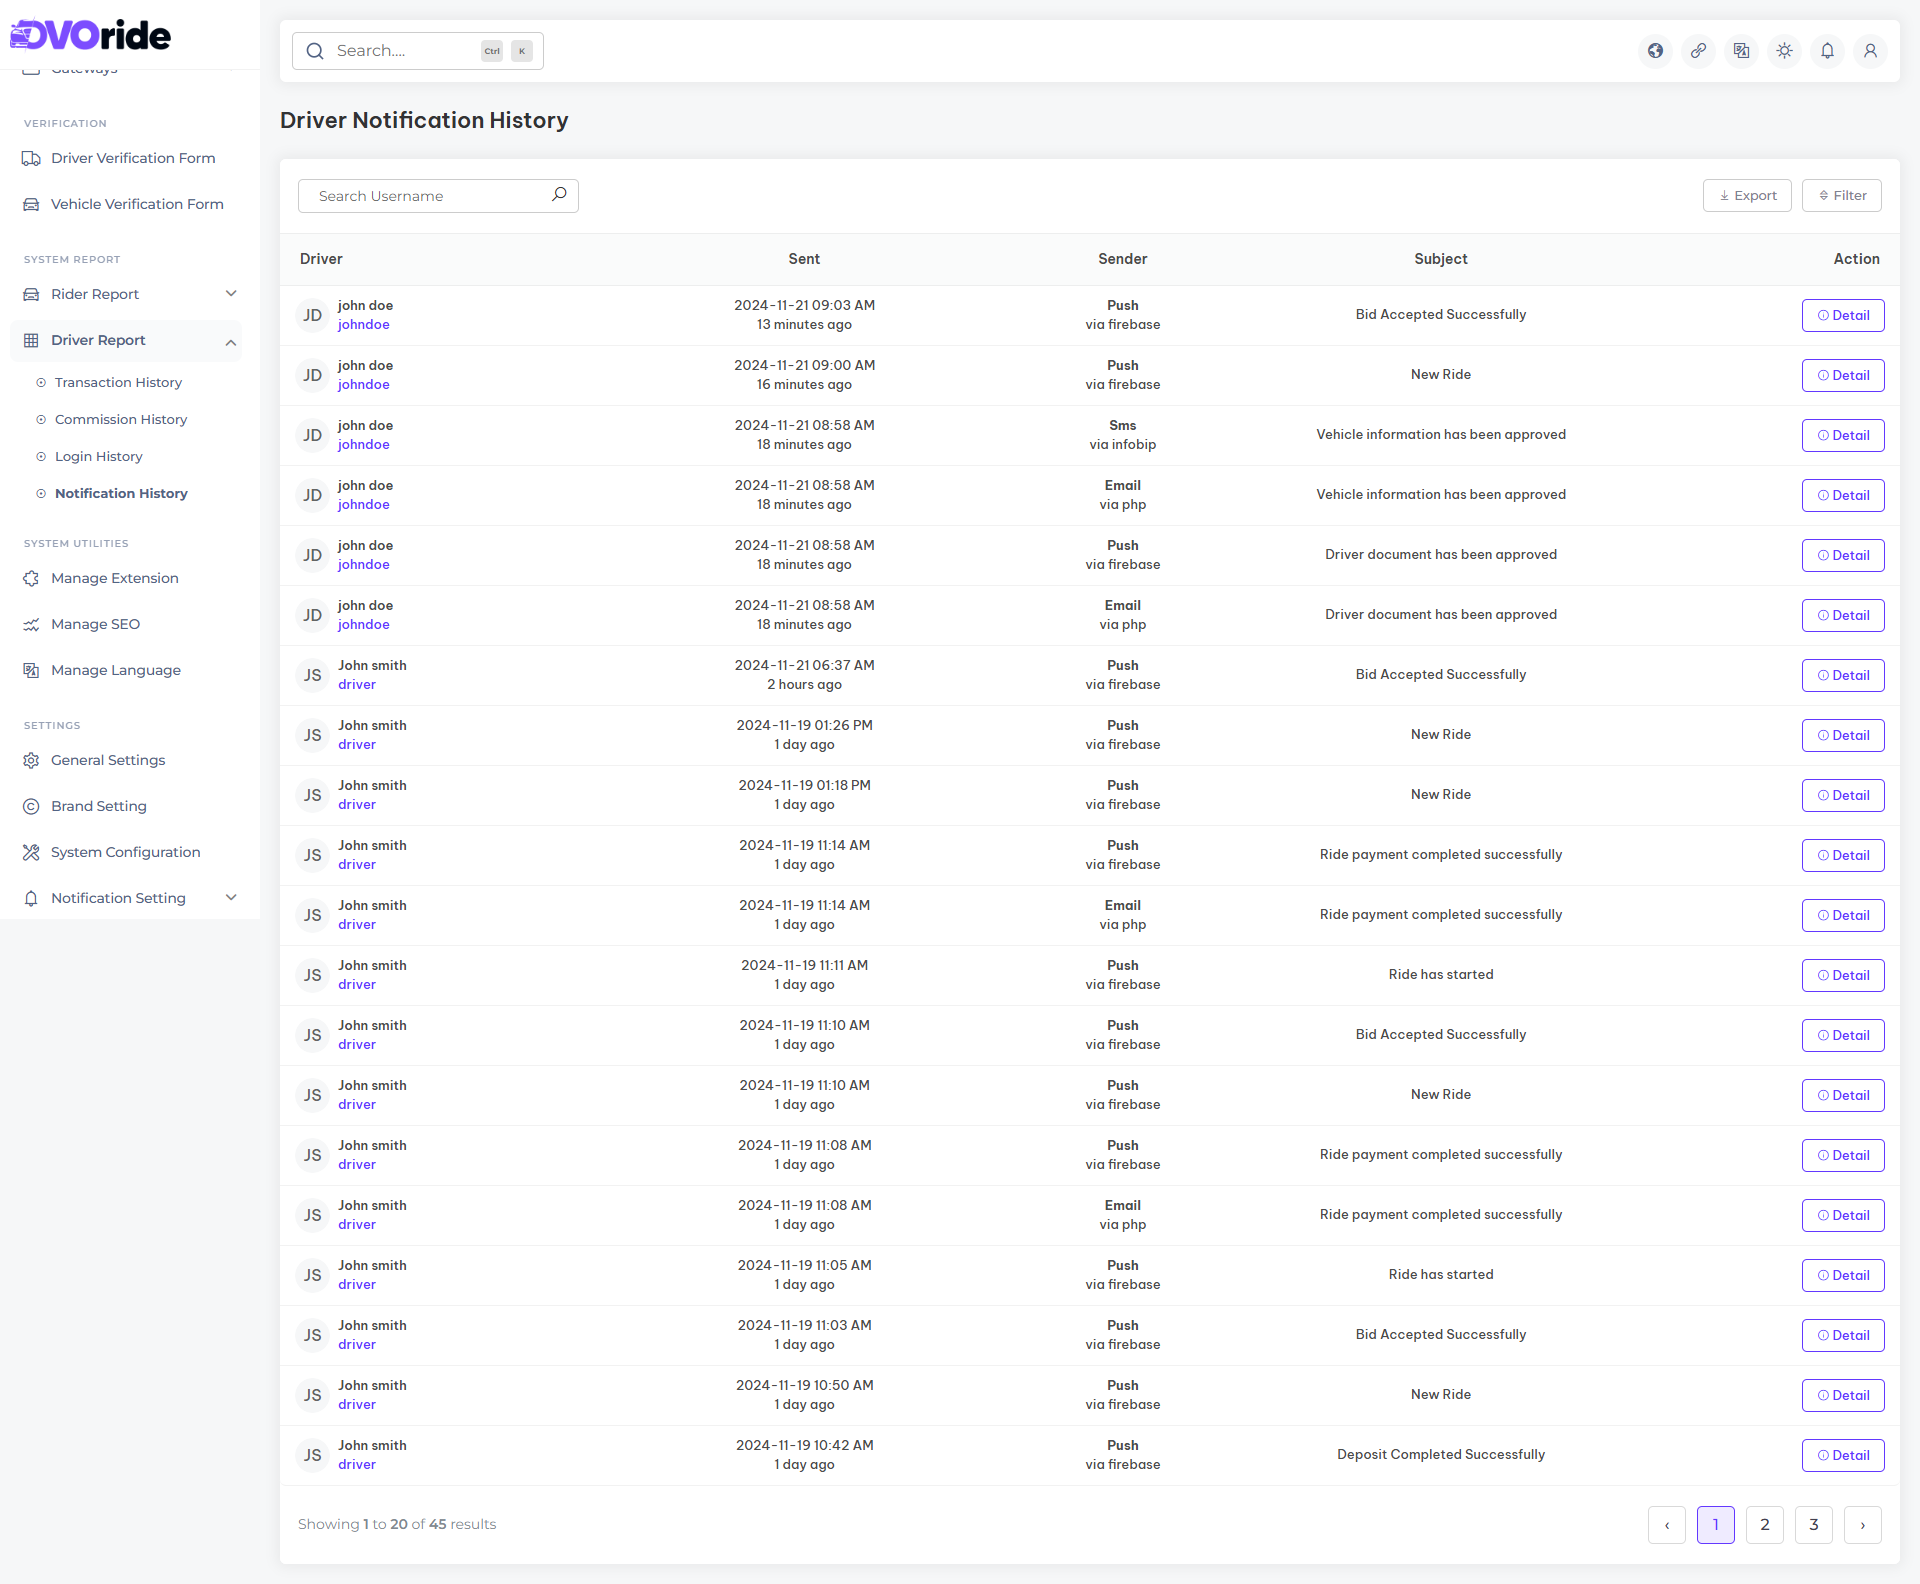The image size is (1920, 1584).
Task: Click the Search Username input field
Action: tap(425, 196)
